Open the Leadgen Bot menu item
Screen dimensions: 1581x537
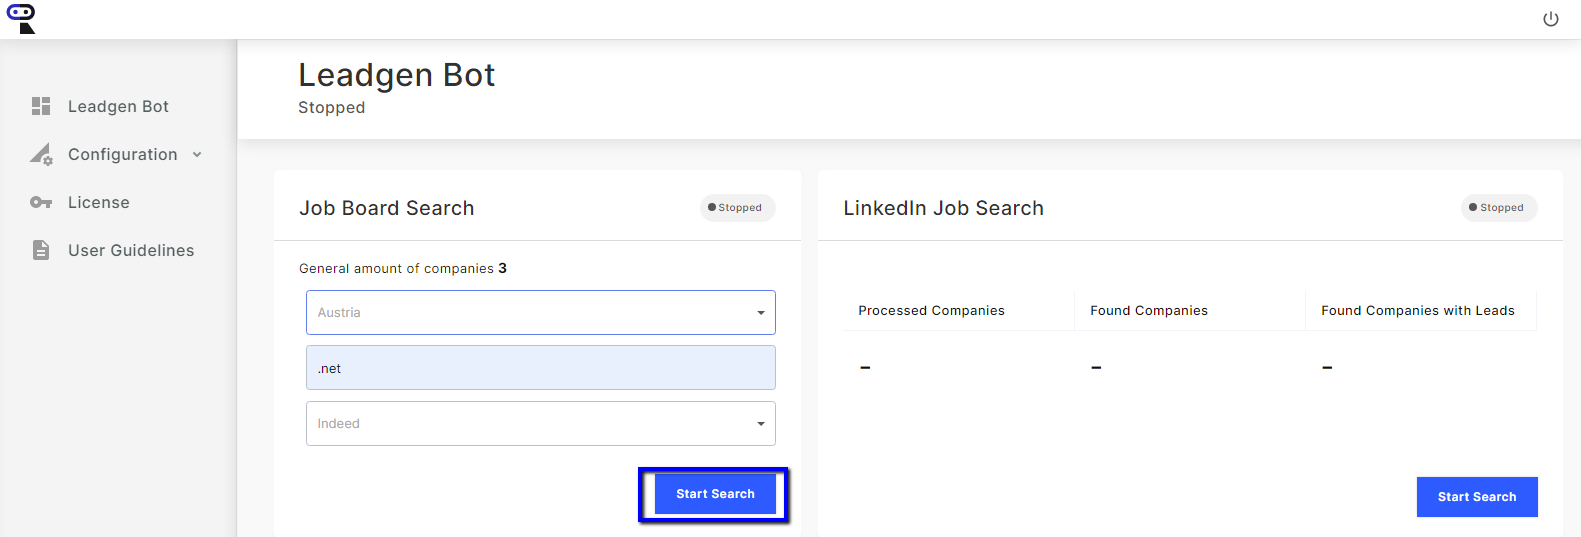pos(118,106)
